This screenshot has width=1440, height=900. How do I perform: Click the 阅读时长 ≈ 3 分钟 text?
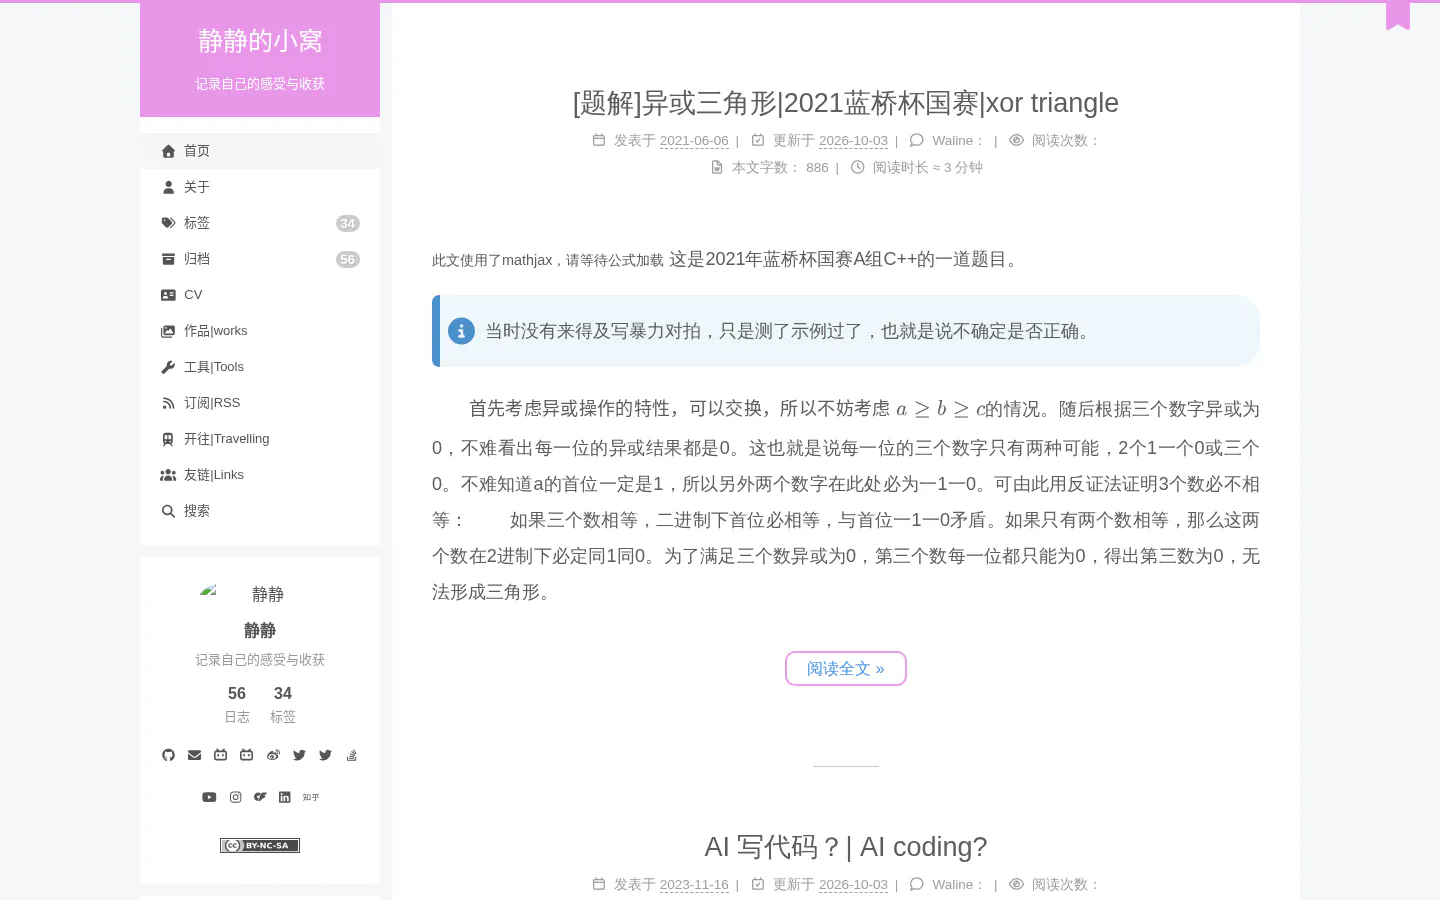(x=917, y=168)
